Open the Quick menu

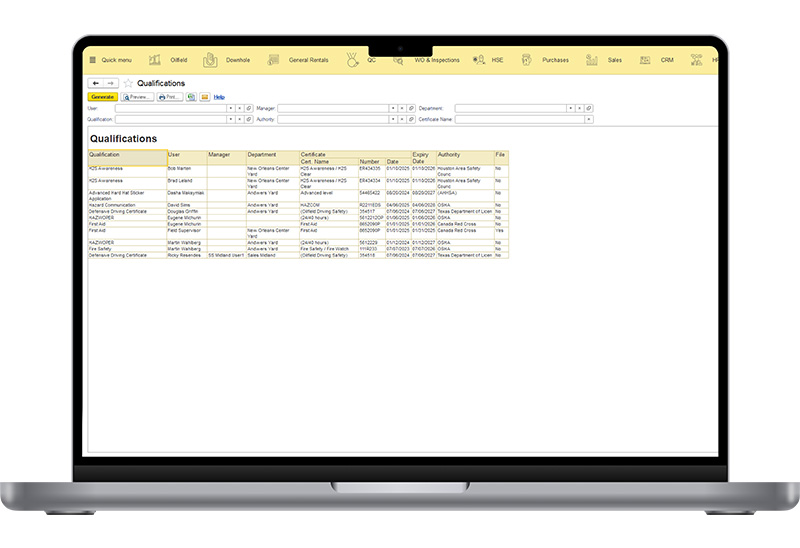coord(109,60)
